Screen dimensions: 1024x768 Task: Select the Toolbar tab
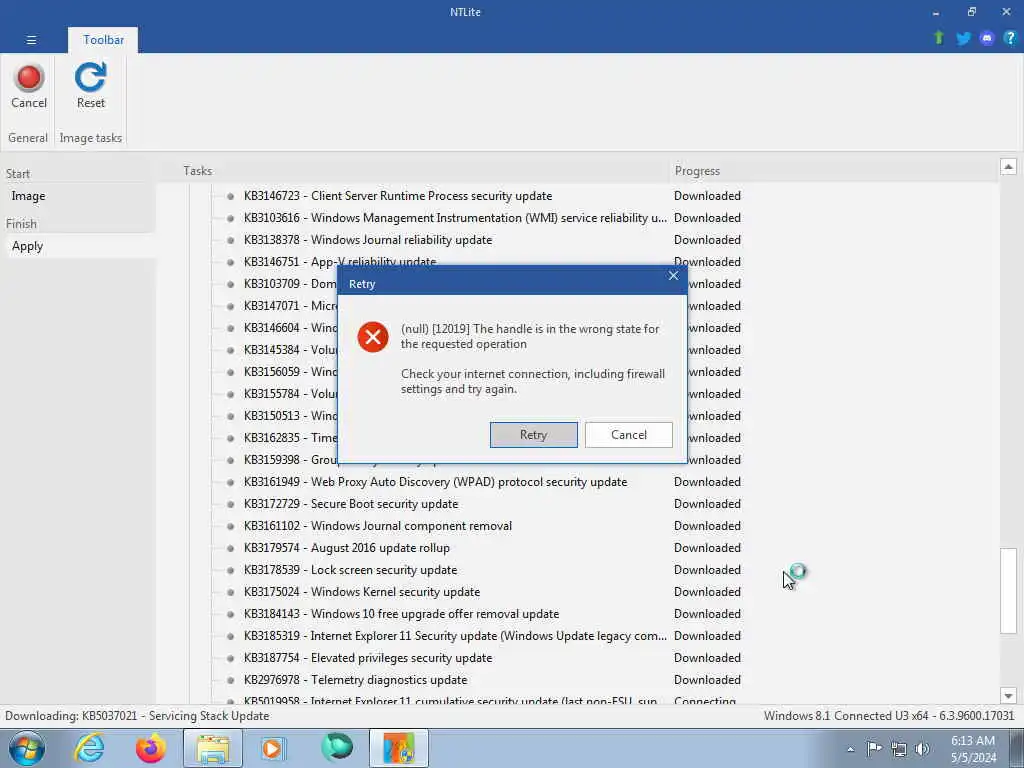103,40
